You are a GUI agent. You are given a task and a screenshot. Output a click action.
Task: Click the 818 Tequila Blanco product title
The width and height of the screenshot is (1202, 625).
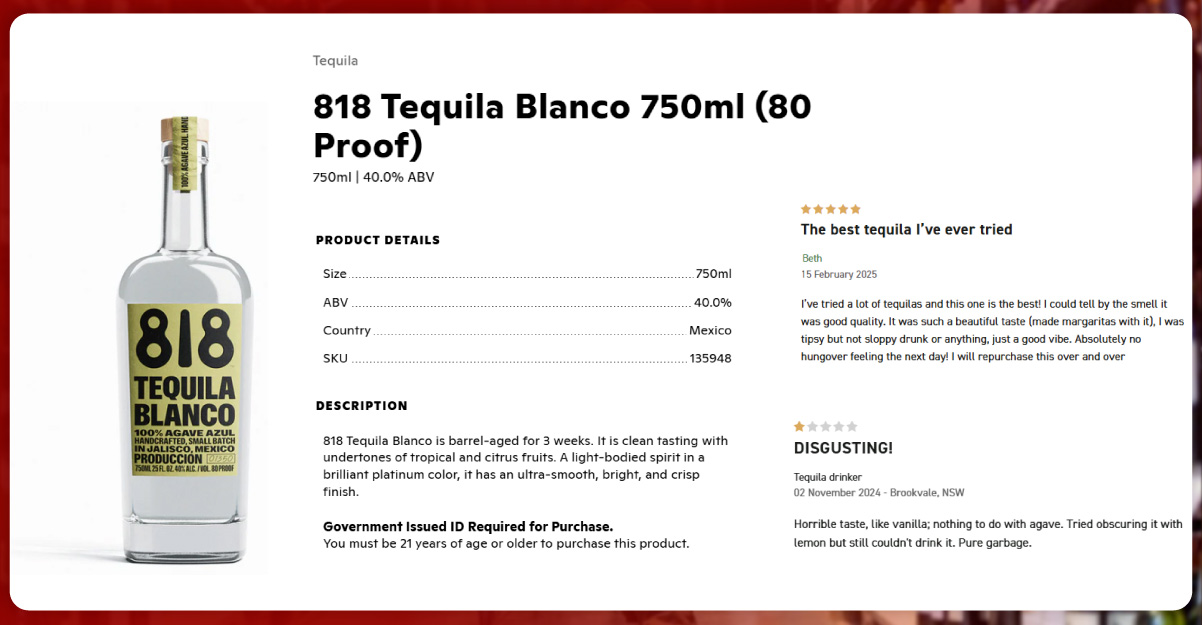pyautogui.click(x=560, y=125)
